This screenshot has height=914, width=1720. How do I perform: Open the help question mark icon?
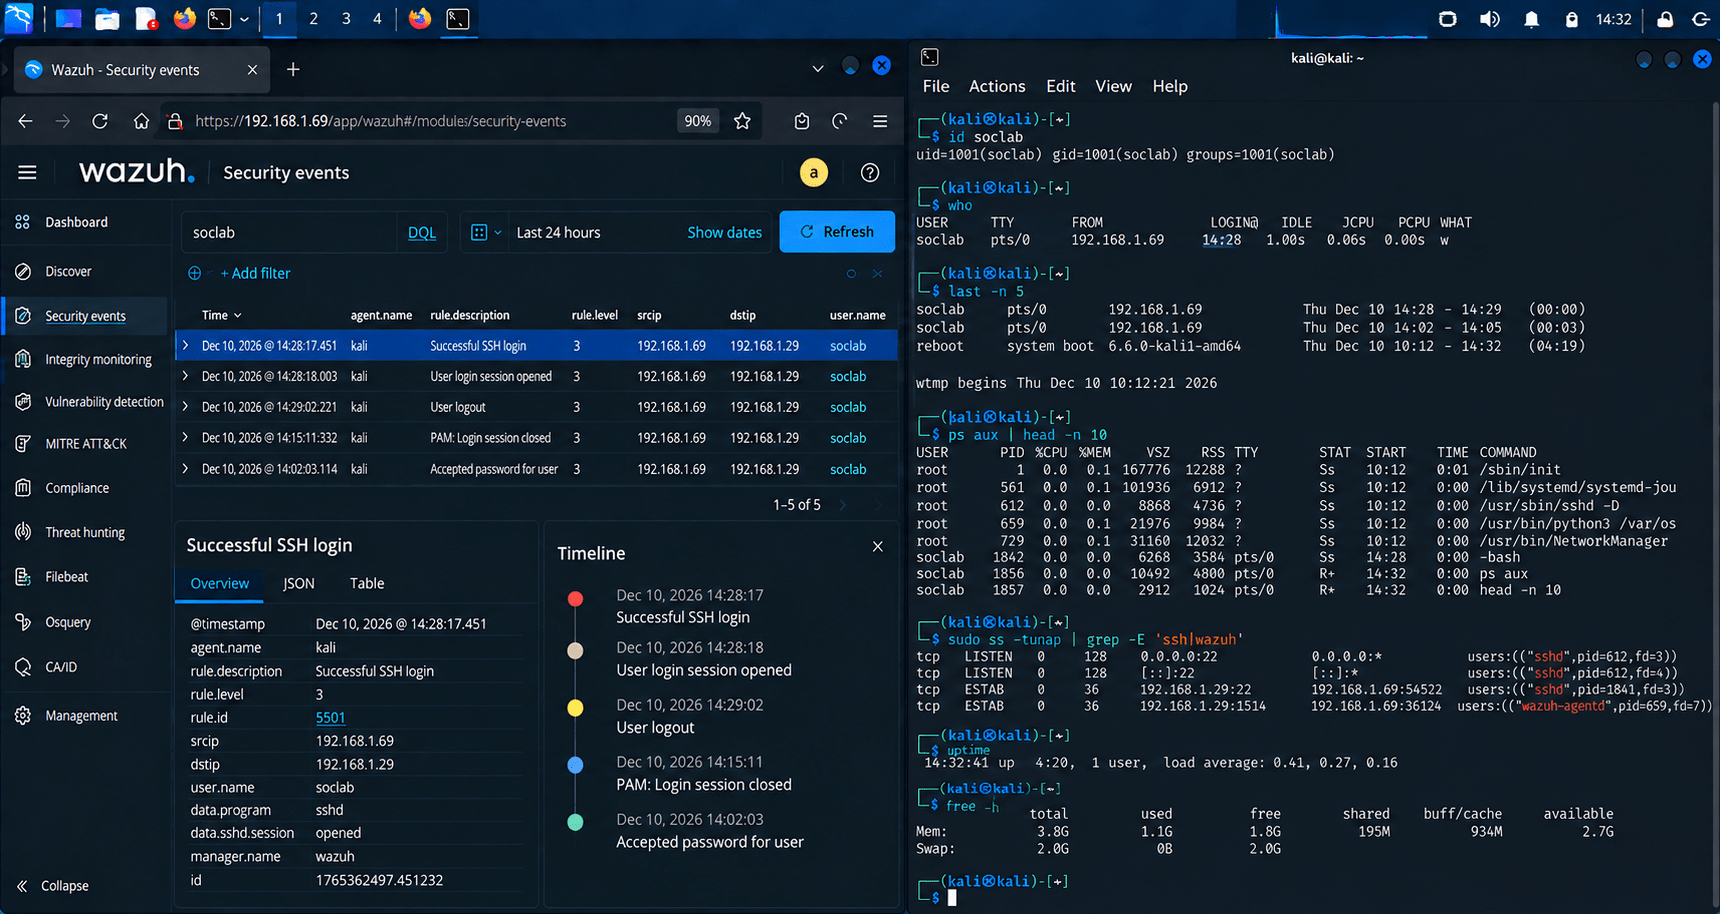[x=870, y=173]
